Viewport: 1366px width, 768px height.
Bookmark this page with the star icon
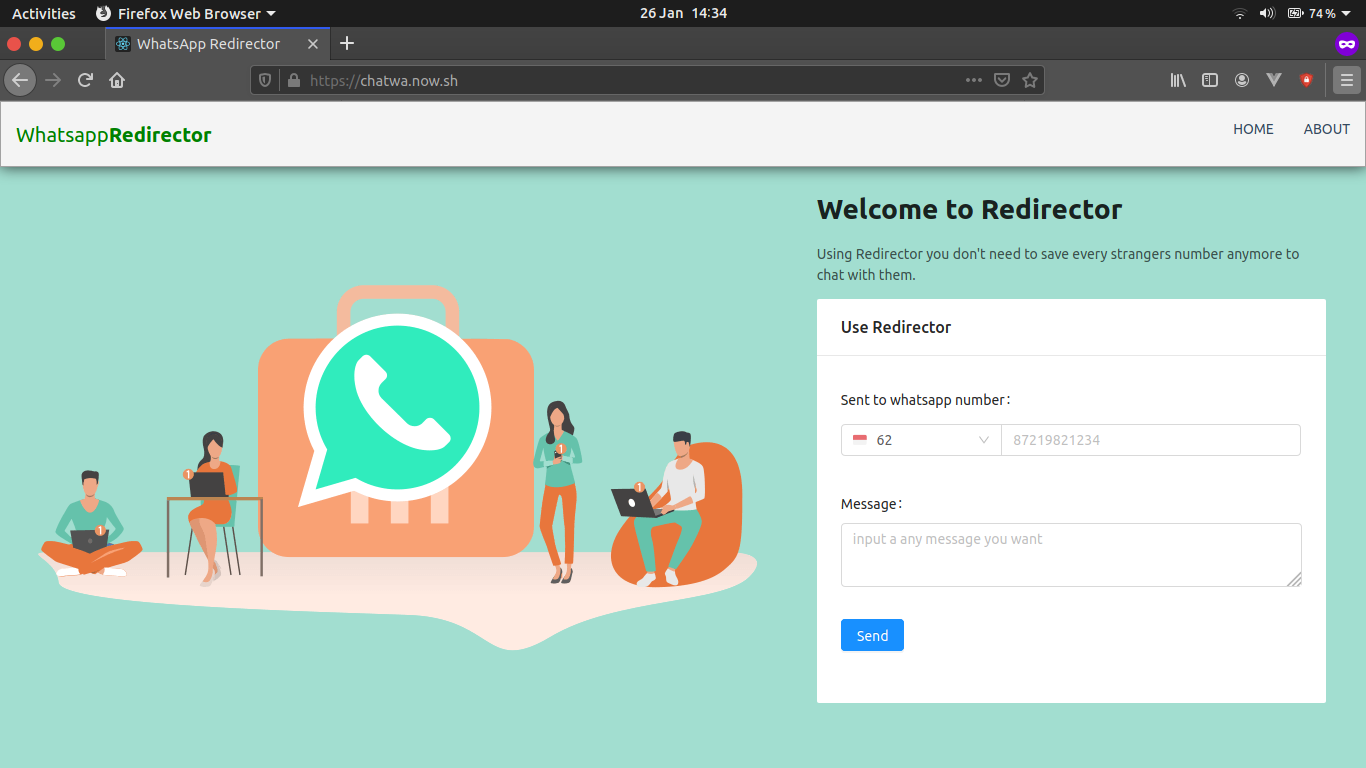(x=1031, y=79)
